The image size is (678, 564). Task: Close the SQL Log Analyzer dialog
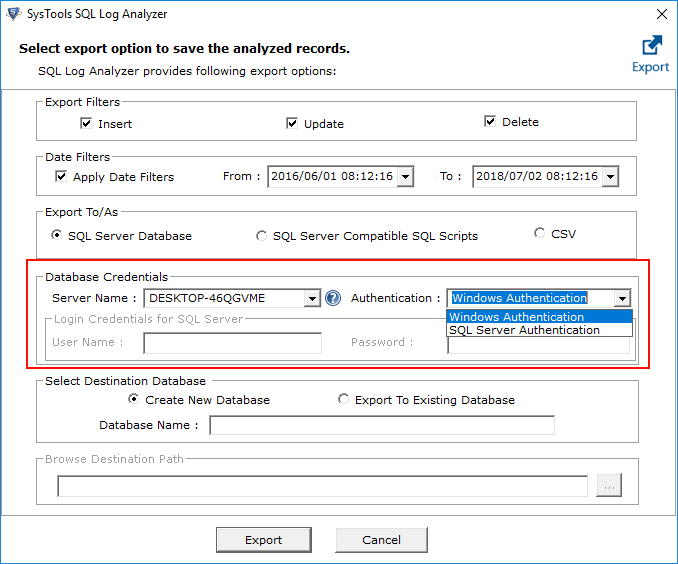(662, 14)
